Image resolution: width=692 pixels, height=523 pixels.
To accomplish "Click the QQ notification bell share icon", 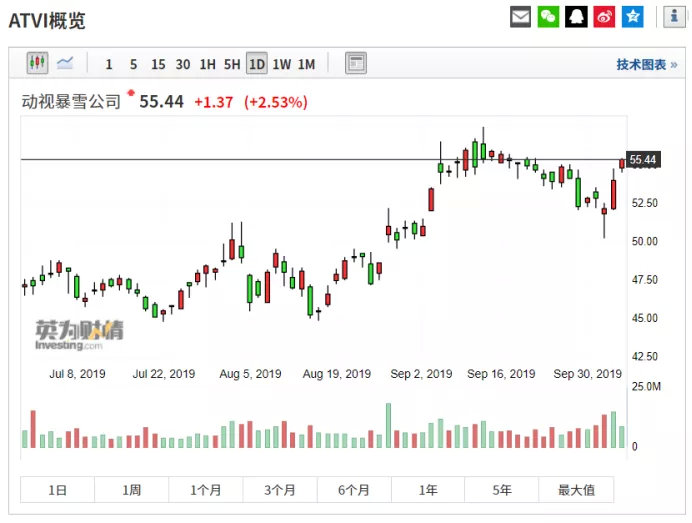I will 576,17.
